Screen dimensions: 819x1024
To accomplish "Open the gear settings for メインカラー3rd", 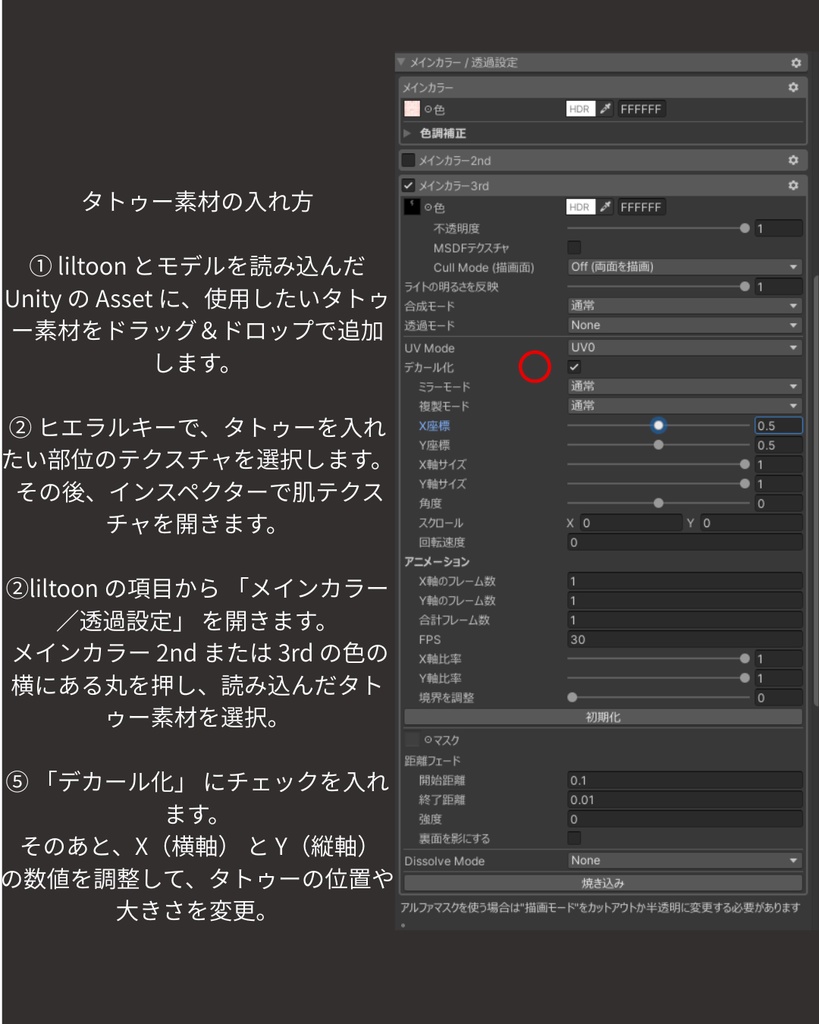I will [x=793, y=184].
